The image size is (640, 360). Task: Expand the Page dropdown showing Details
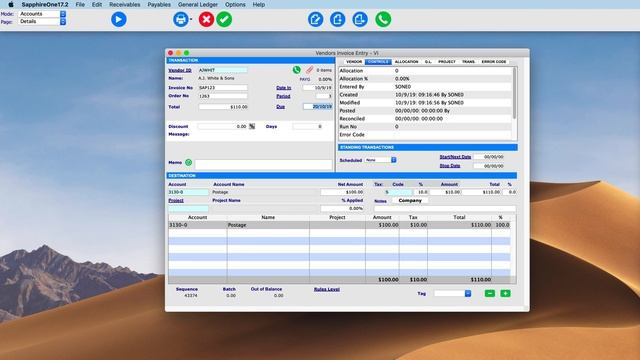[x=63, y=22]
